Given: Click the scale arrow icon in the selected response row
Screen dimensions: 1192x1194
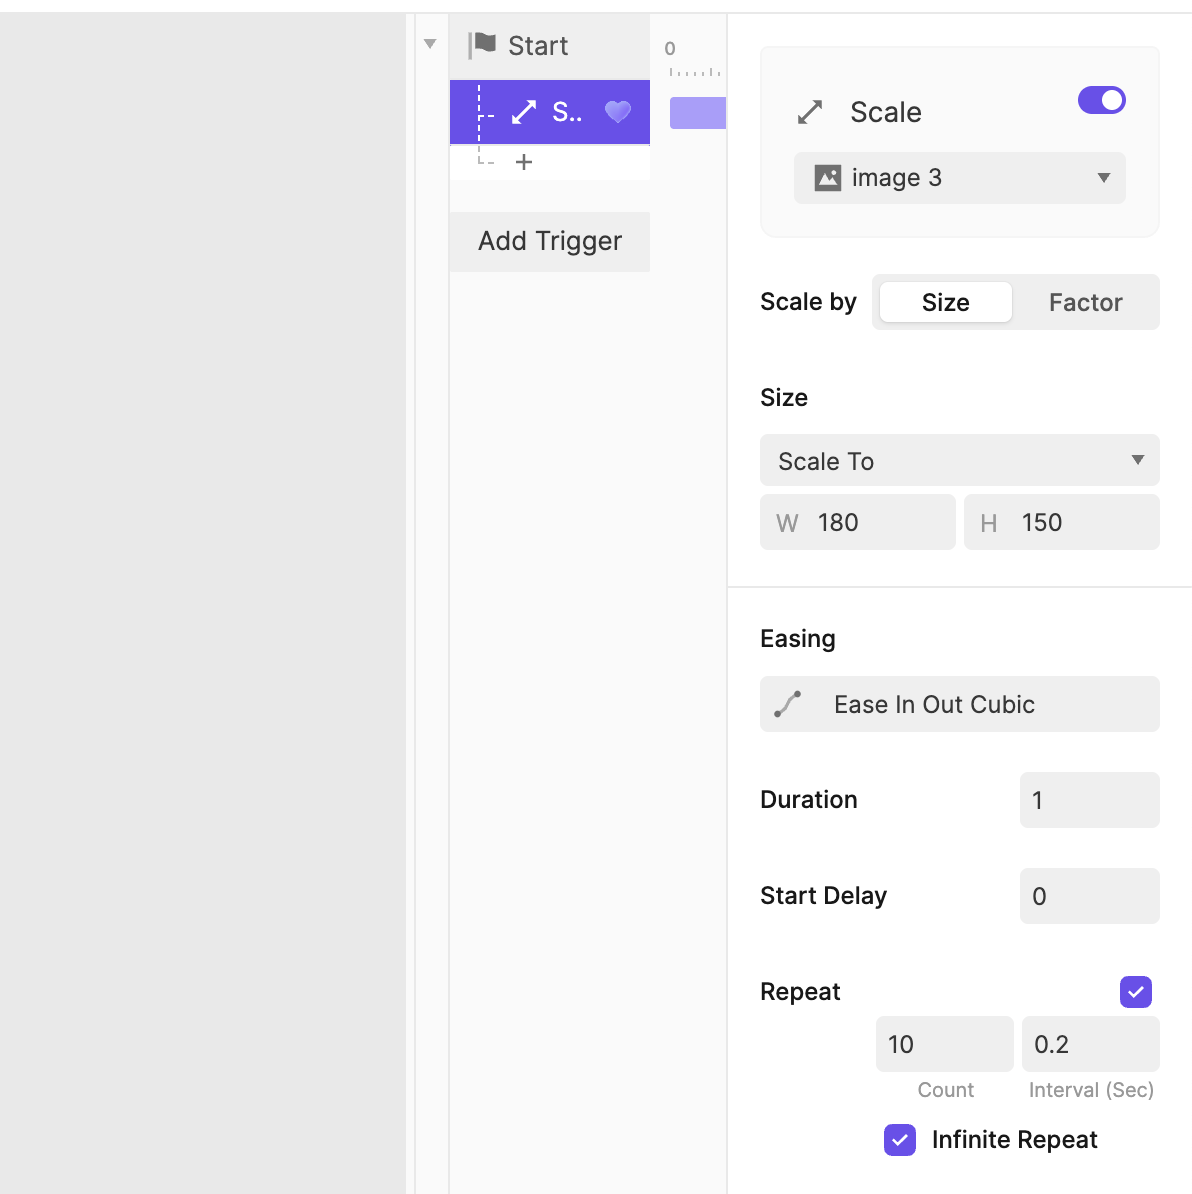Looking at the screenshot, I should tap(524, 112).
